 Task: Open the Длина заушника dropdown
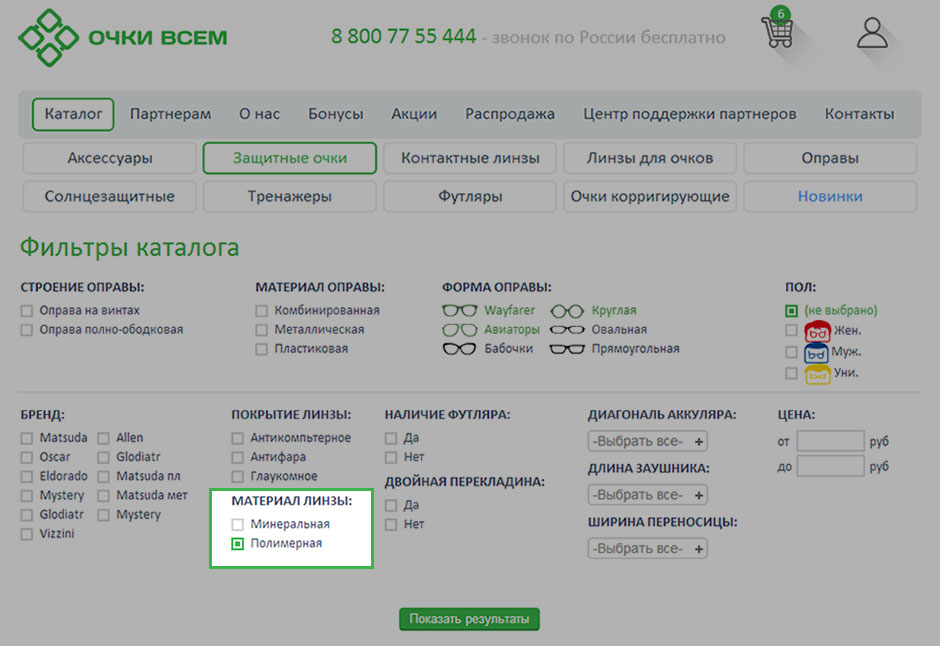(x=647, y=495)
